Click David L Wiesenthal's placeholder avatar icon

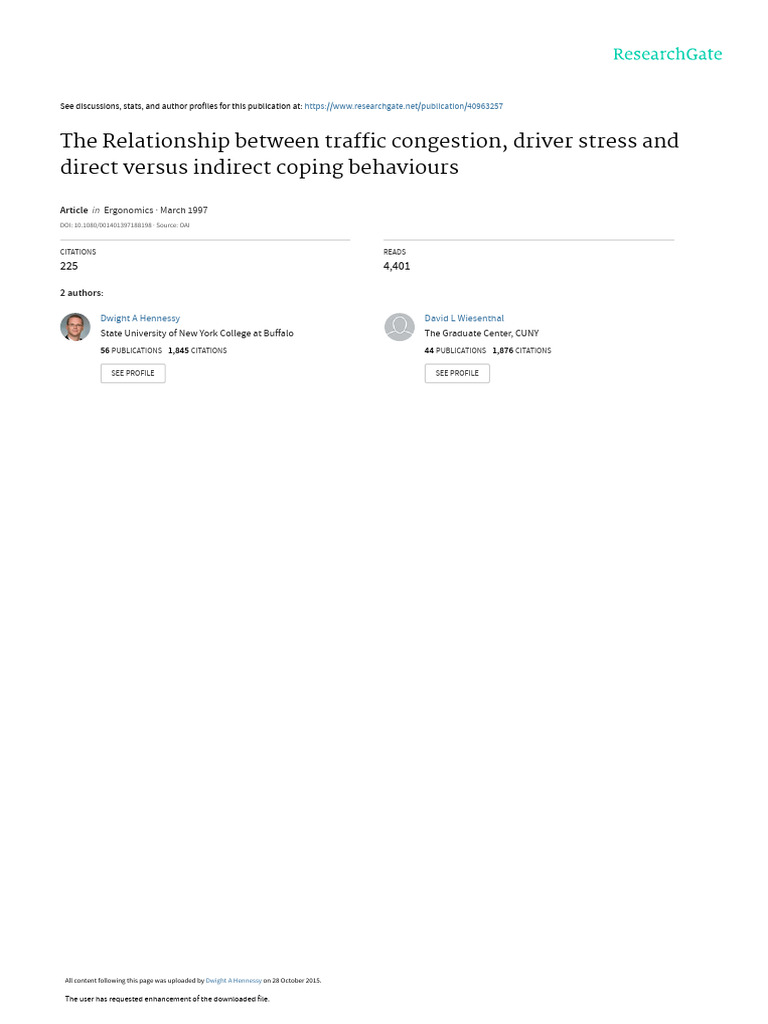[399, 327]
